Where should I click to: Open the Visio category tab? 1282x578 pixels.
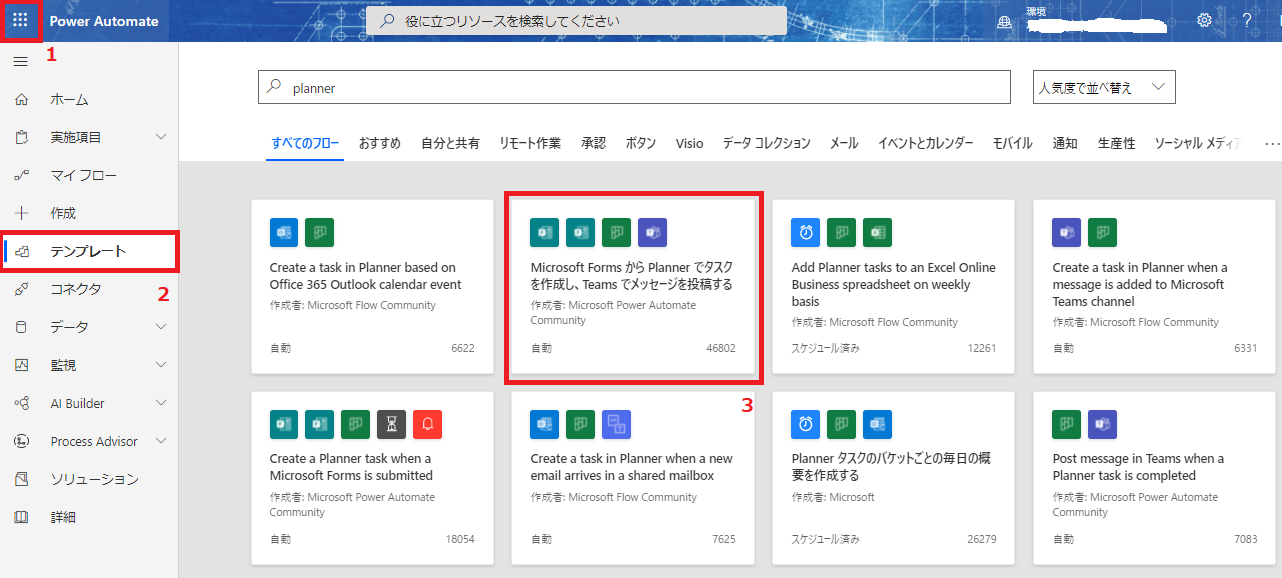tap(689, 144)
